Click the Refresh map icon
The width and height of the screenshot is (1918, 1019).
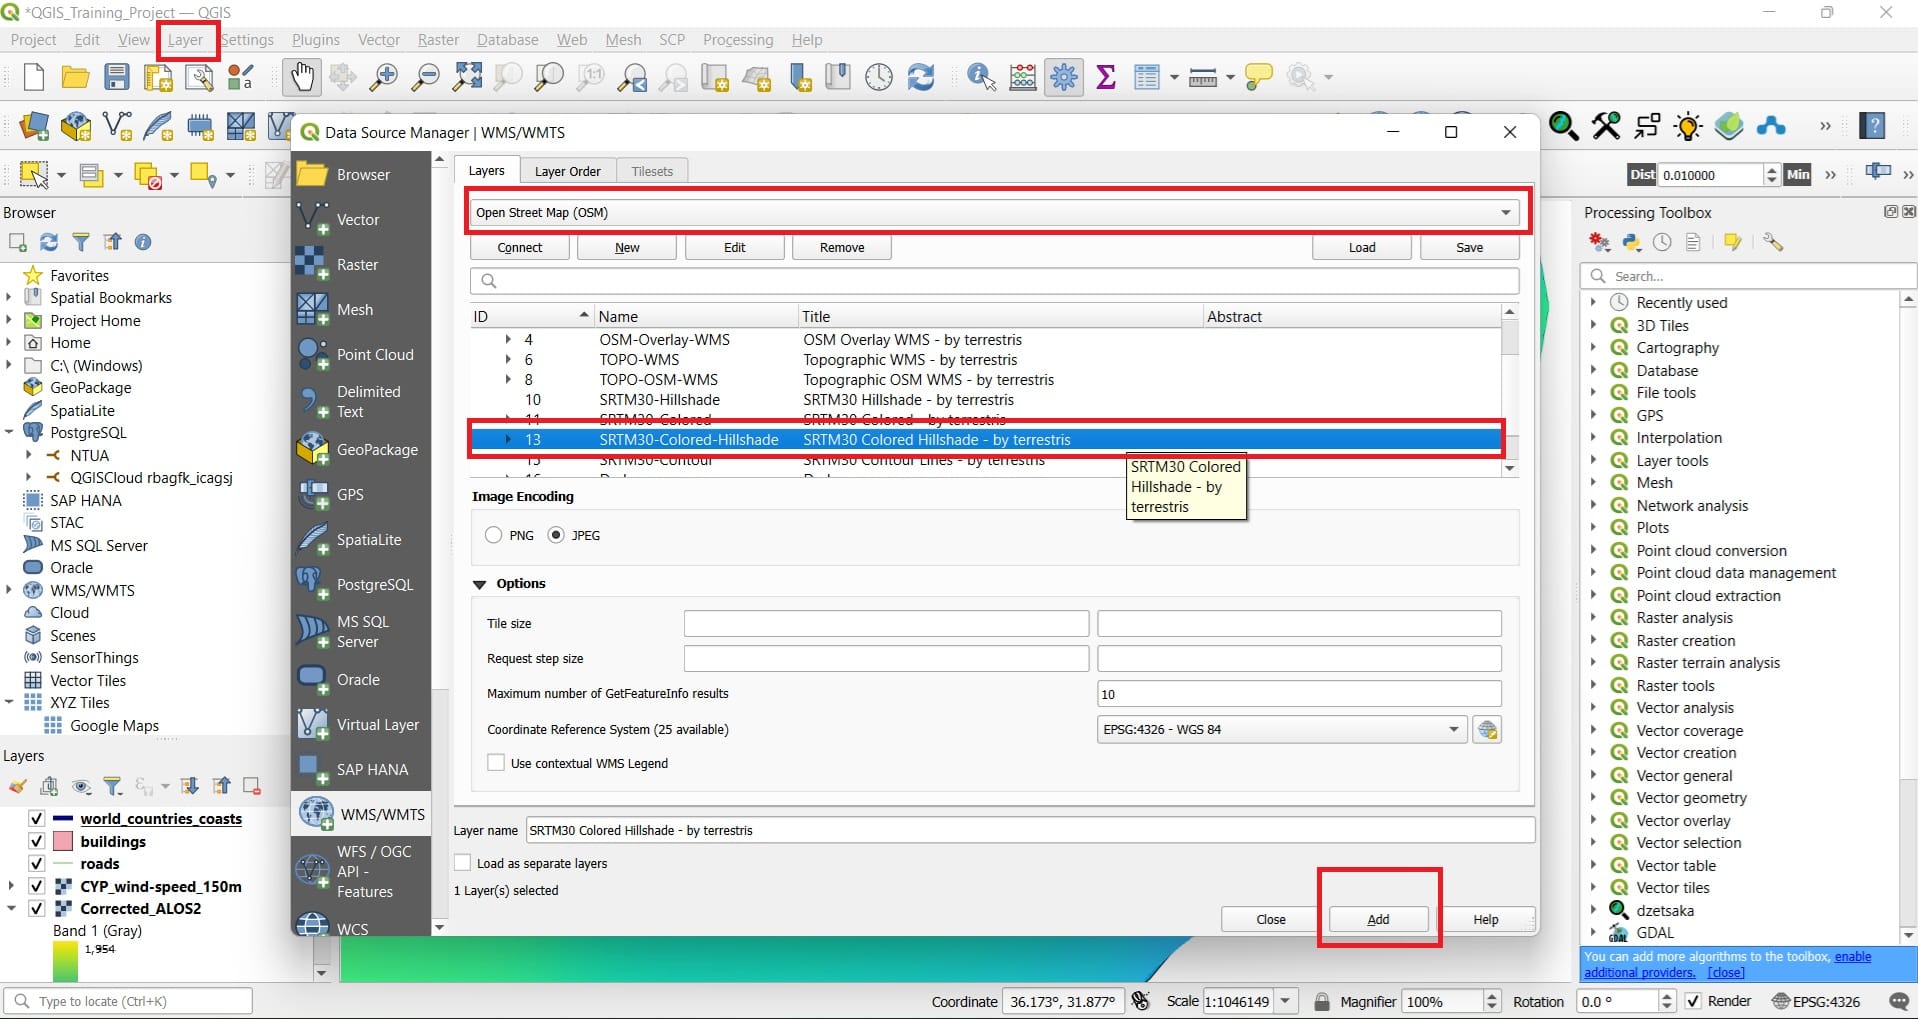[x=920, y=77]
